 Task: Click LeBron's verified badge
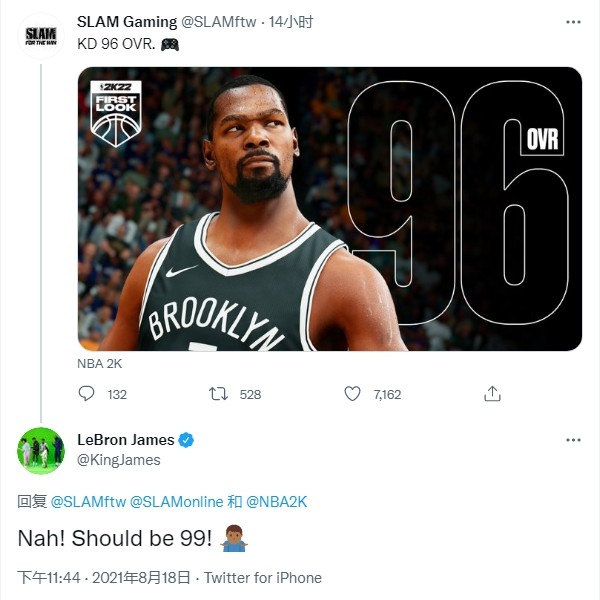(186, 440)
